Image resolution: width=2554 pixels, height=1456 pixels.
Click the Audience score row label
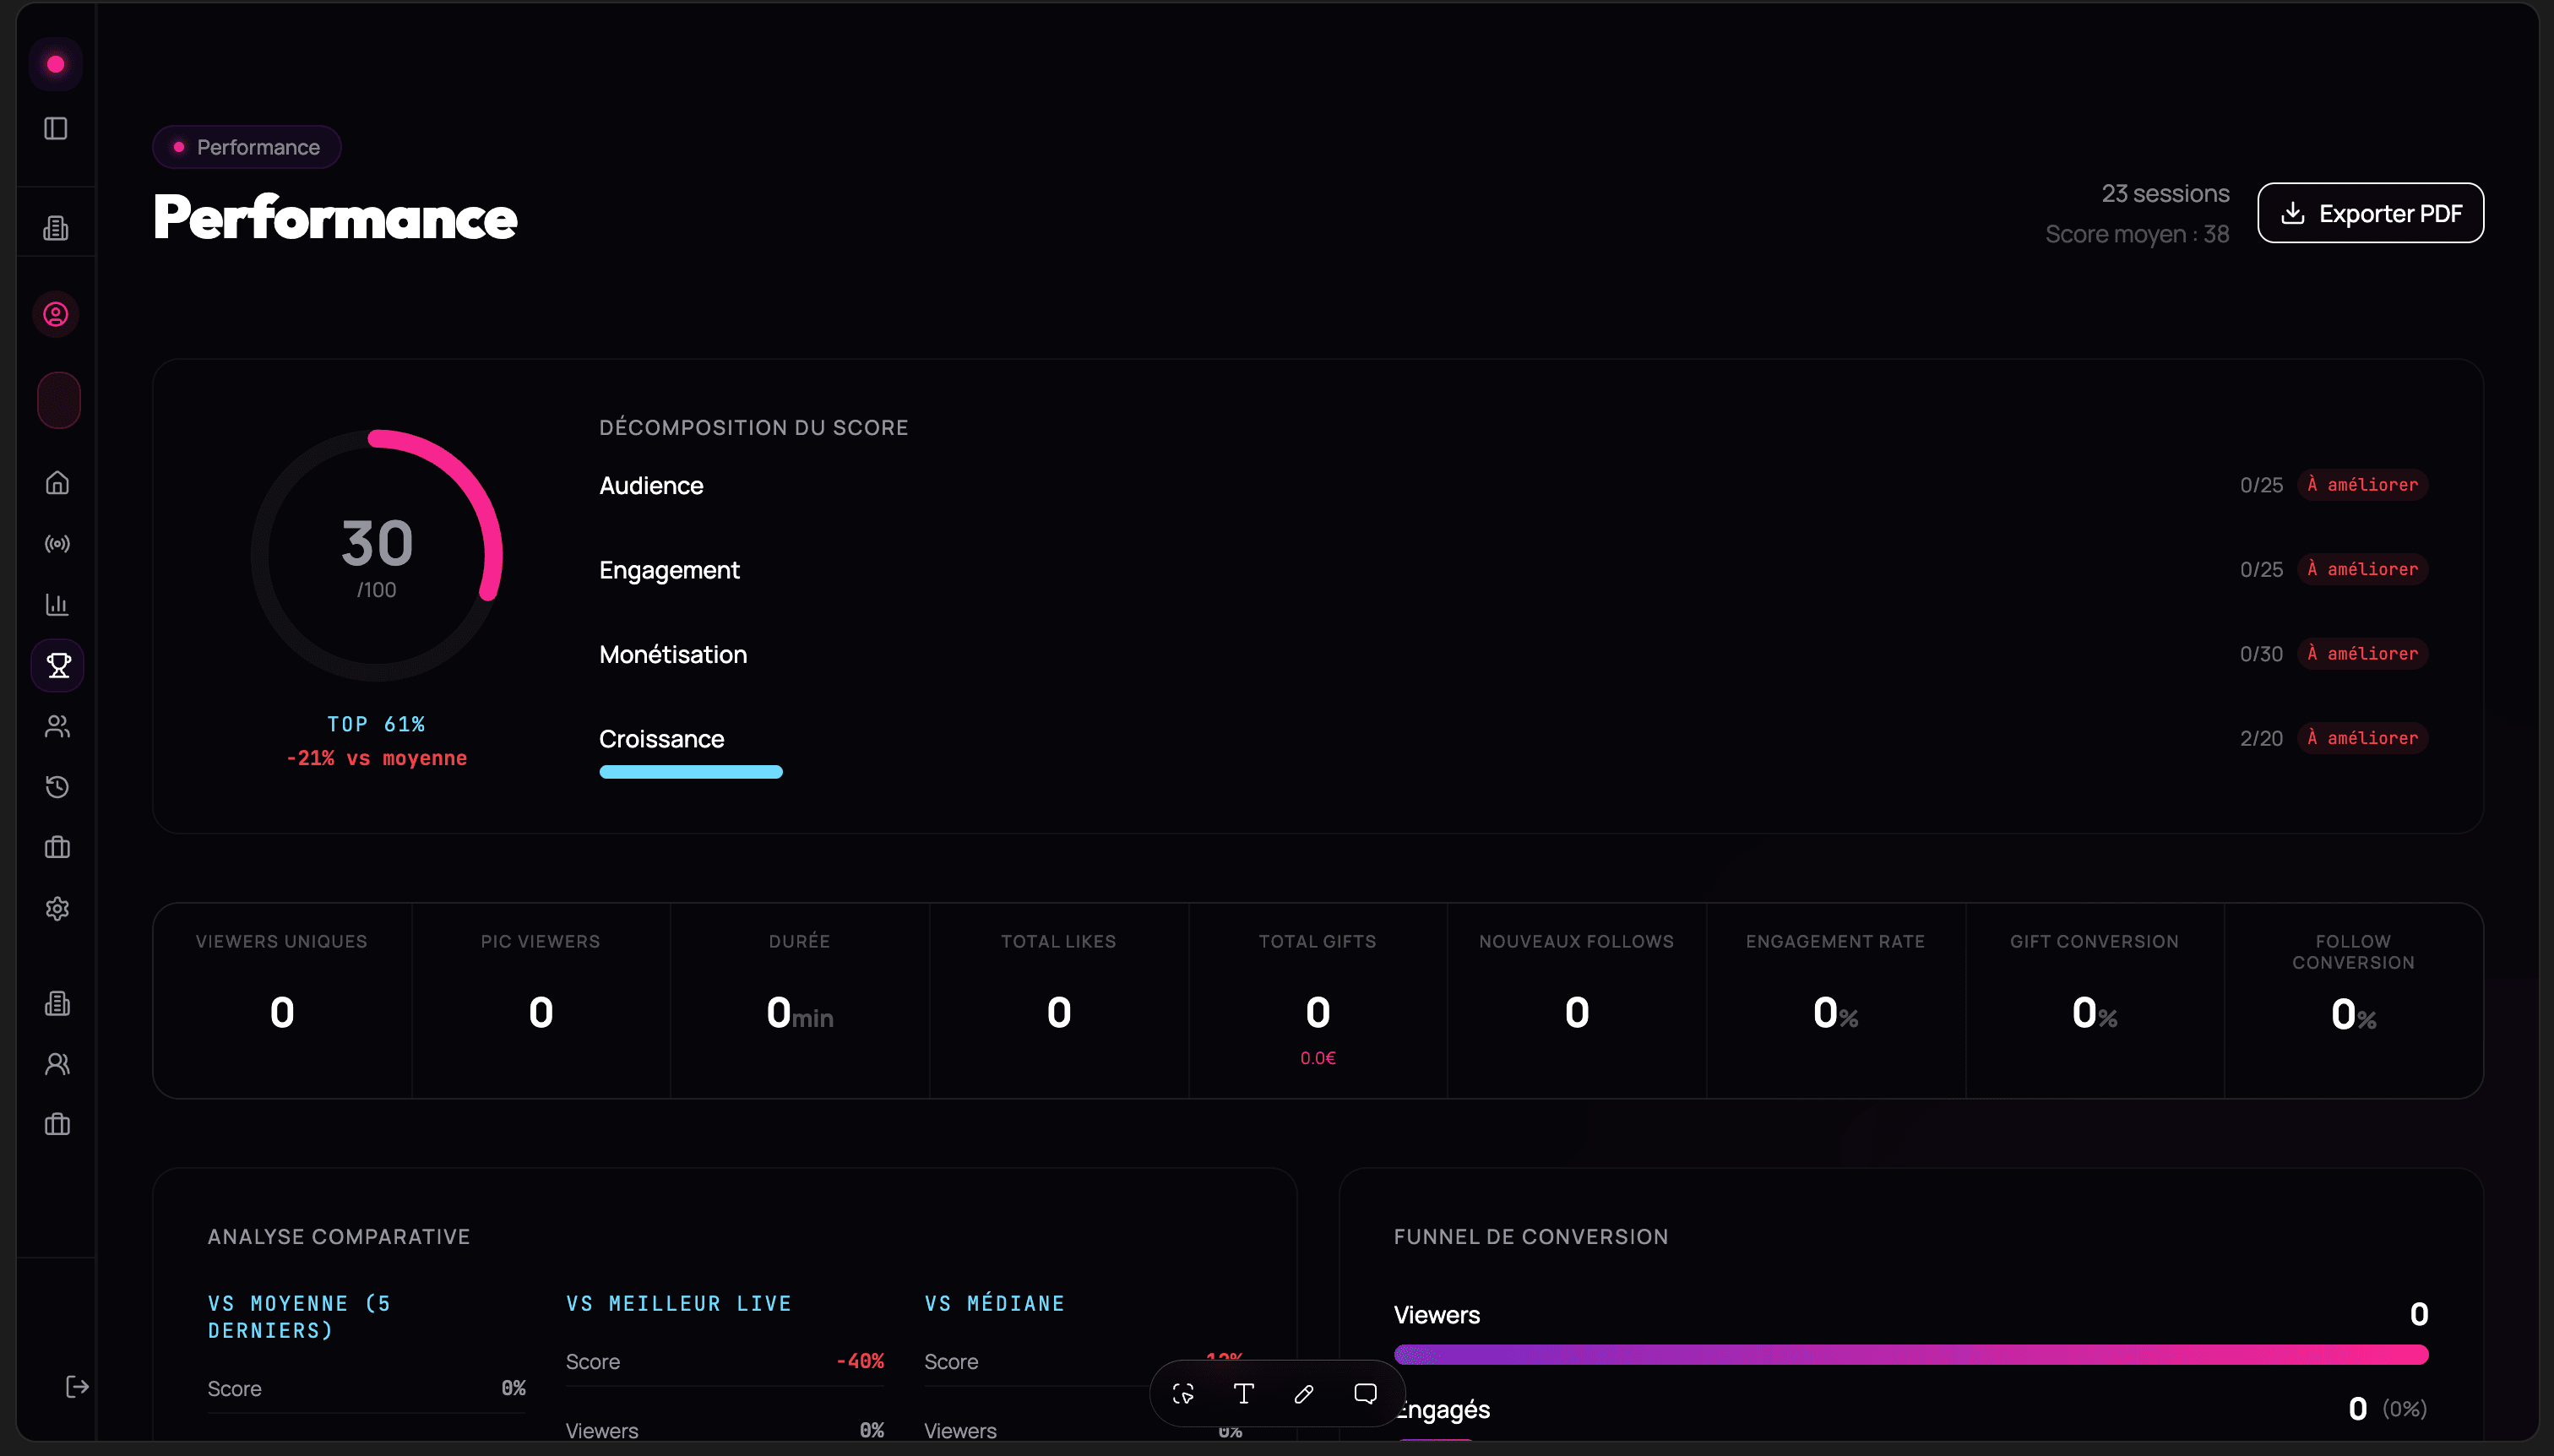coord(651,485)
